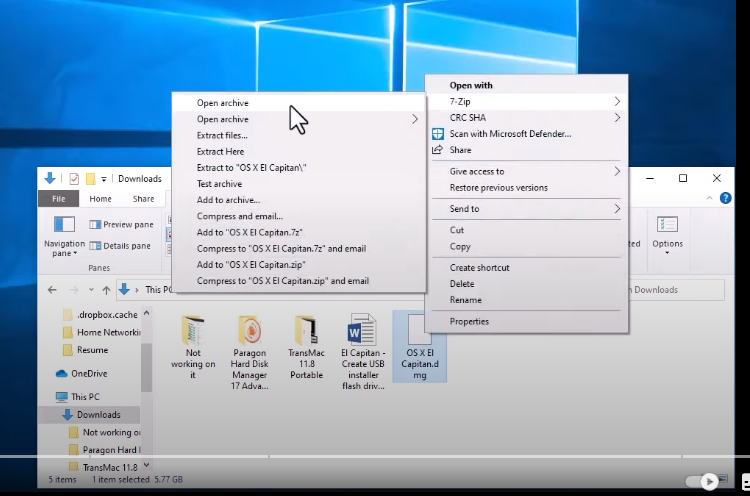
Task: Click the Options ribbon icon
Action: coord(667,224)
